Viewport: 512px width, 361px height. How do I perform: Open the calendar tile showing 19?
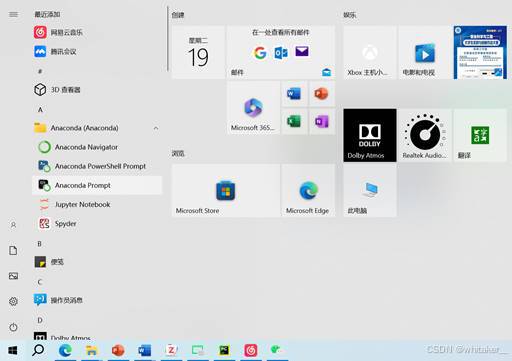point(198,52)
